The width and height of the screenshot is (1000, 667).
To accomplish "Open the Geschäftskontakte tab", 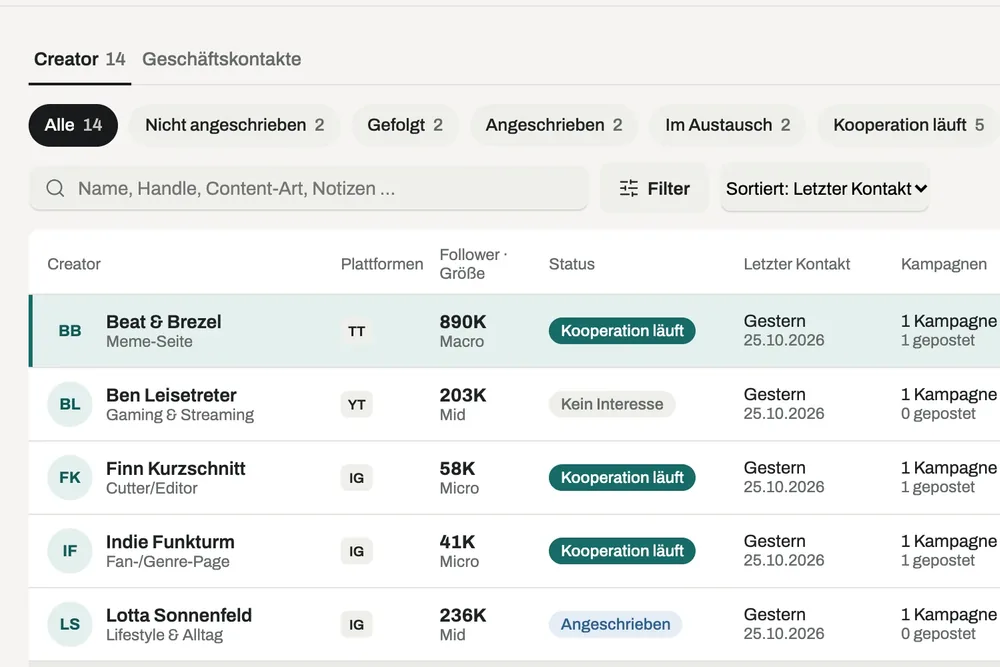I will pyautogui.click(x=221, y=59).
